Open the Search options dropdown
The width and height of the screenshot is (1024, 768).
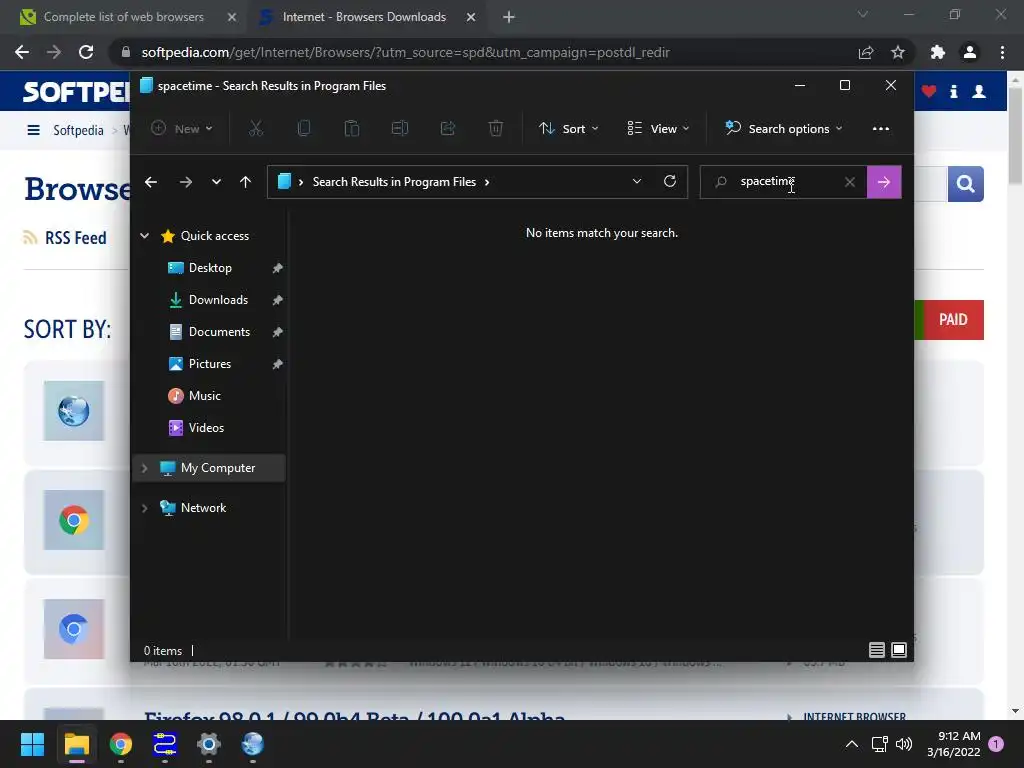(784, 129)
